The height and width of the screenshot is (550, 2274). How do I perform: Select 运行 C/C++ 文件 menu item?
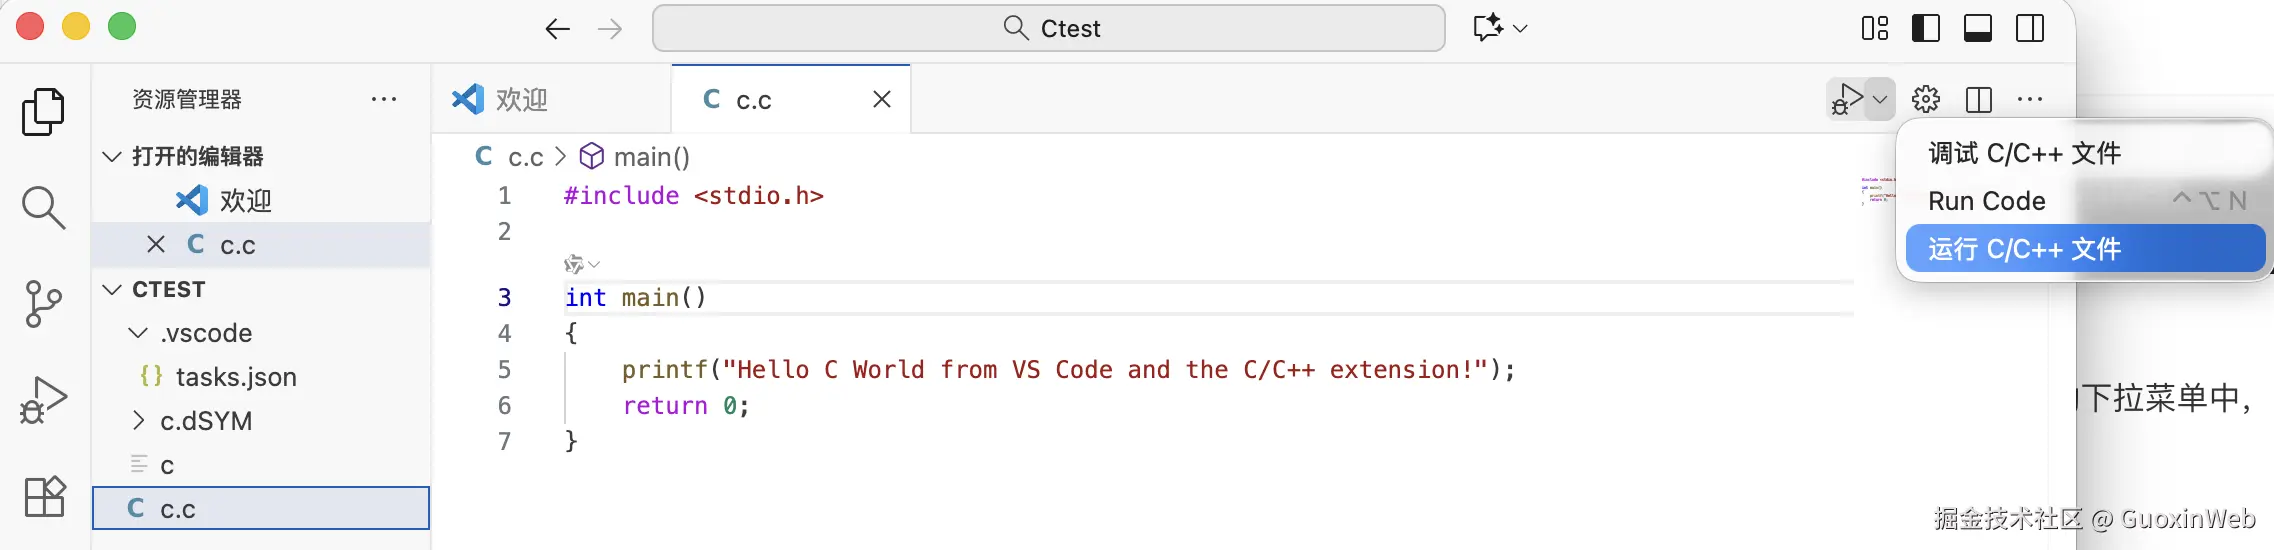[2024, 249]
